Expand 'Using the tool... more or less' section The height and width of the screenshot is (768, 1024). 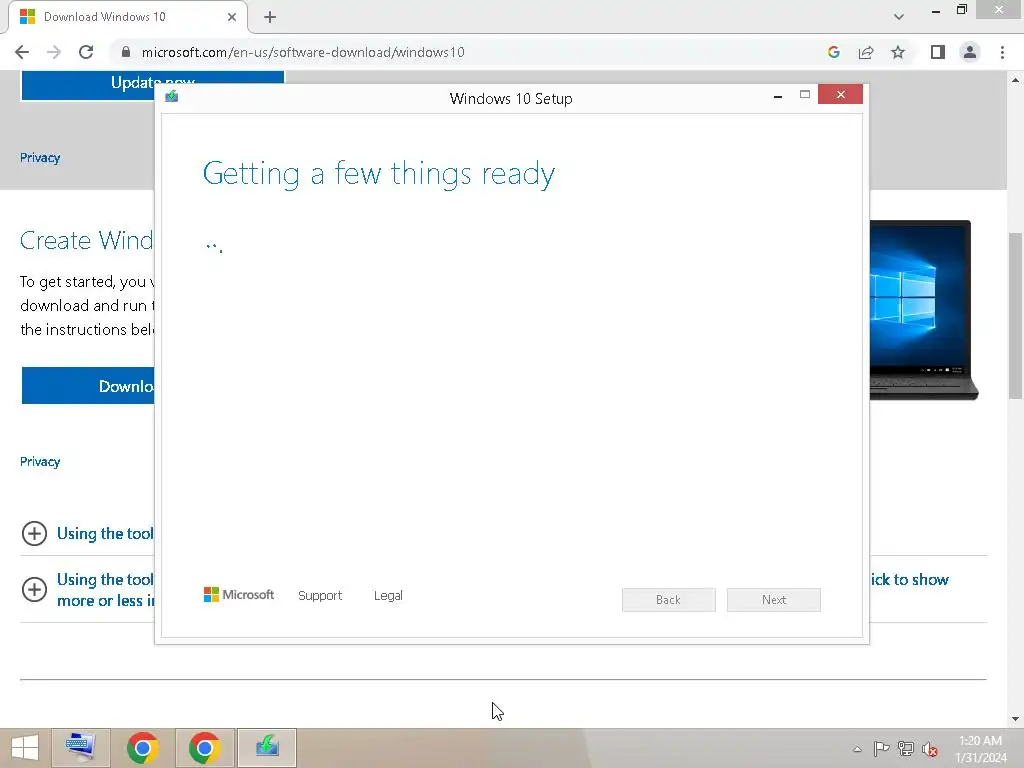pyautogui.click(x=34, y=590)
